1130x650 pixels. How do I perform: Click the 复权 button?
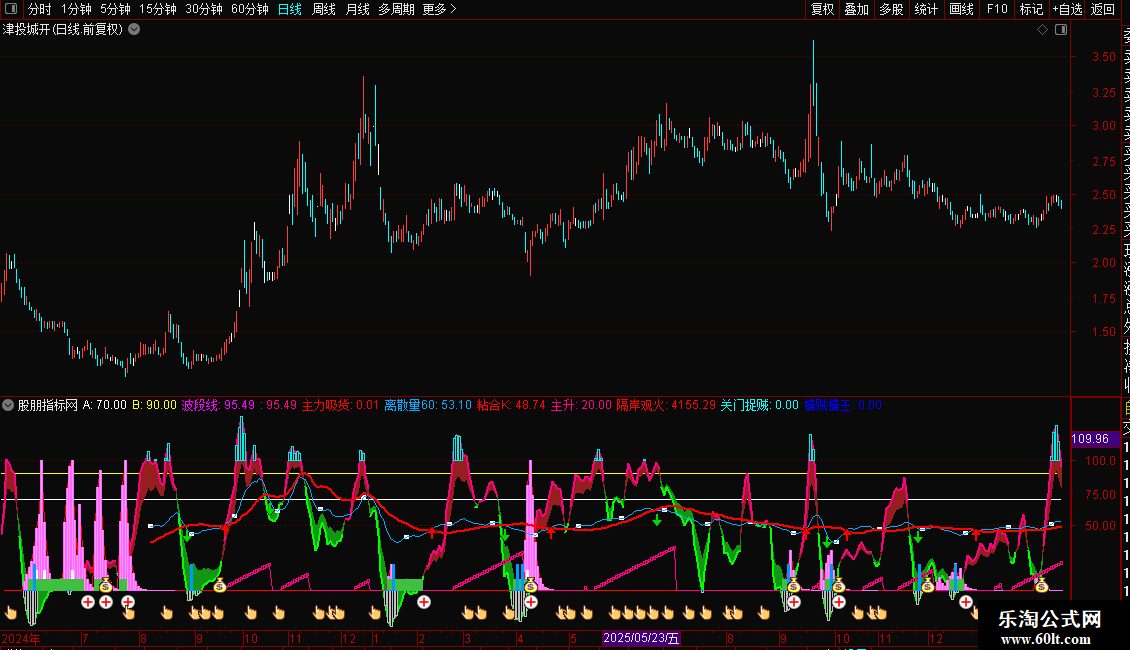822,9
